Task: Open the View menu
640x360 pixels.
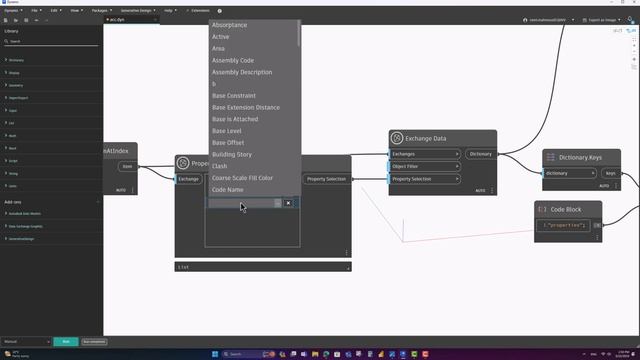Action: pos(76,11)
